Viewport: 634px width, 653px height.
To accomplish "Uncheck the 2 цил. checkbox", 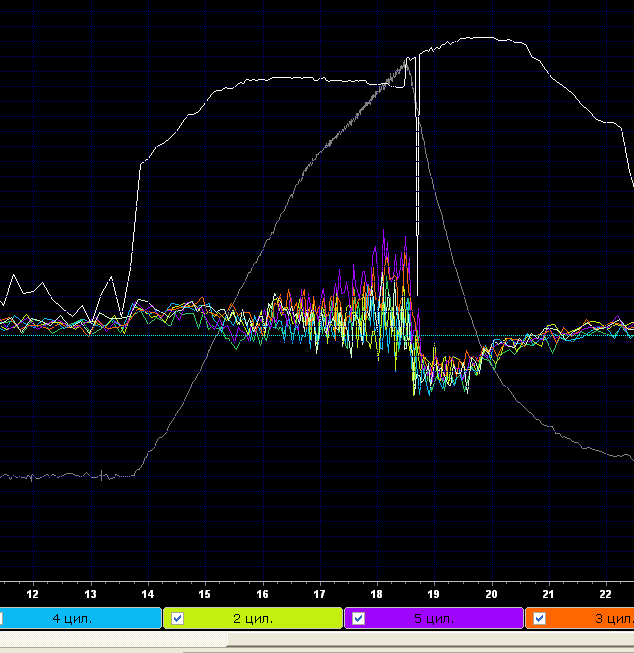I will [177, 618].
